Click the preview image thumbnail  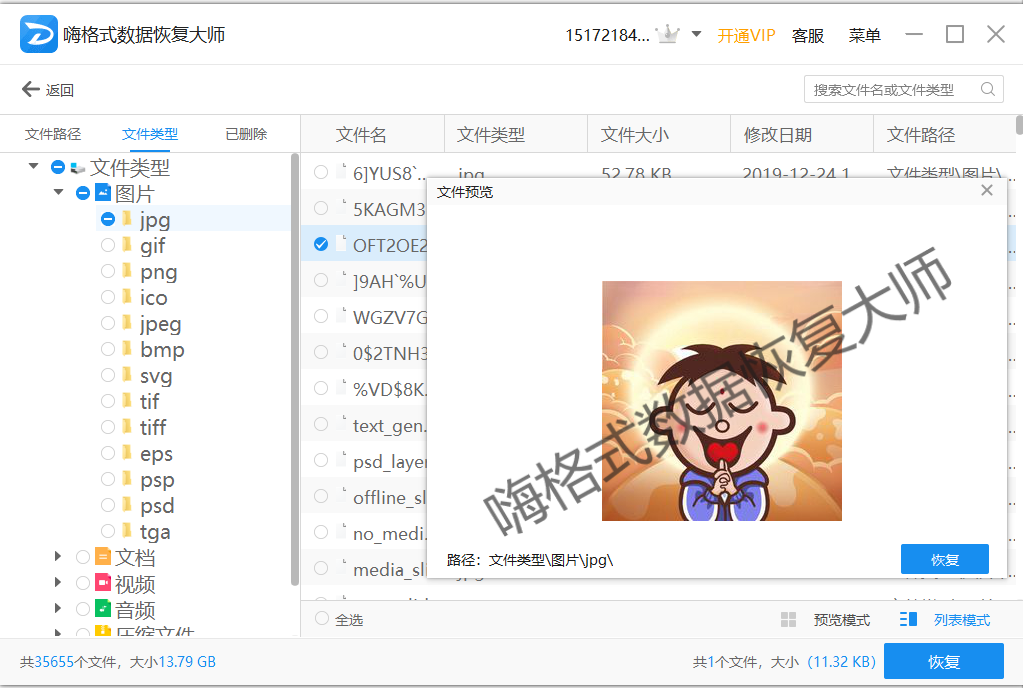coord(722,401)
